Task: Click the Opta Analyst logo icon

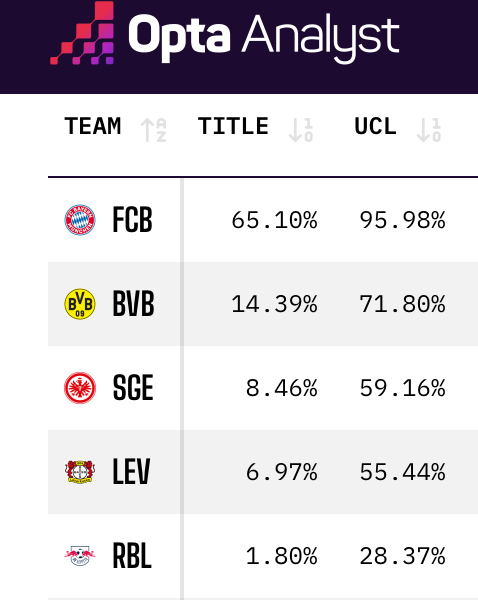Action: tap(82, 33)
